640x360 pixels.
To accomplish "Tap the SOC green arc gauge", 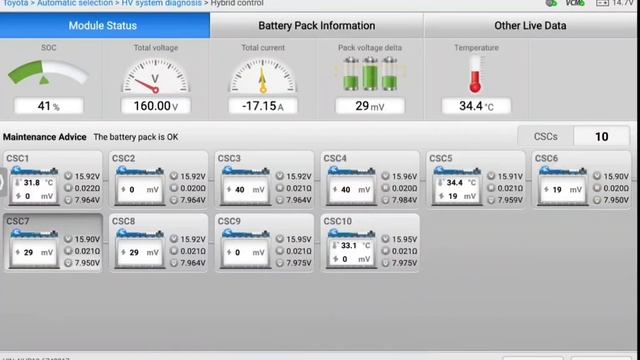I will coord(48,73).
